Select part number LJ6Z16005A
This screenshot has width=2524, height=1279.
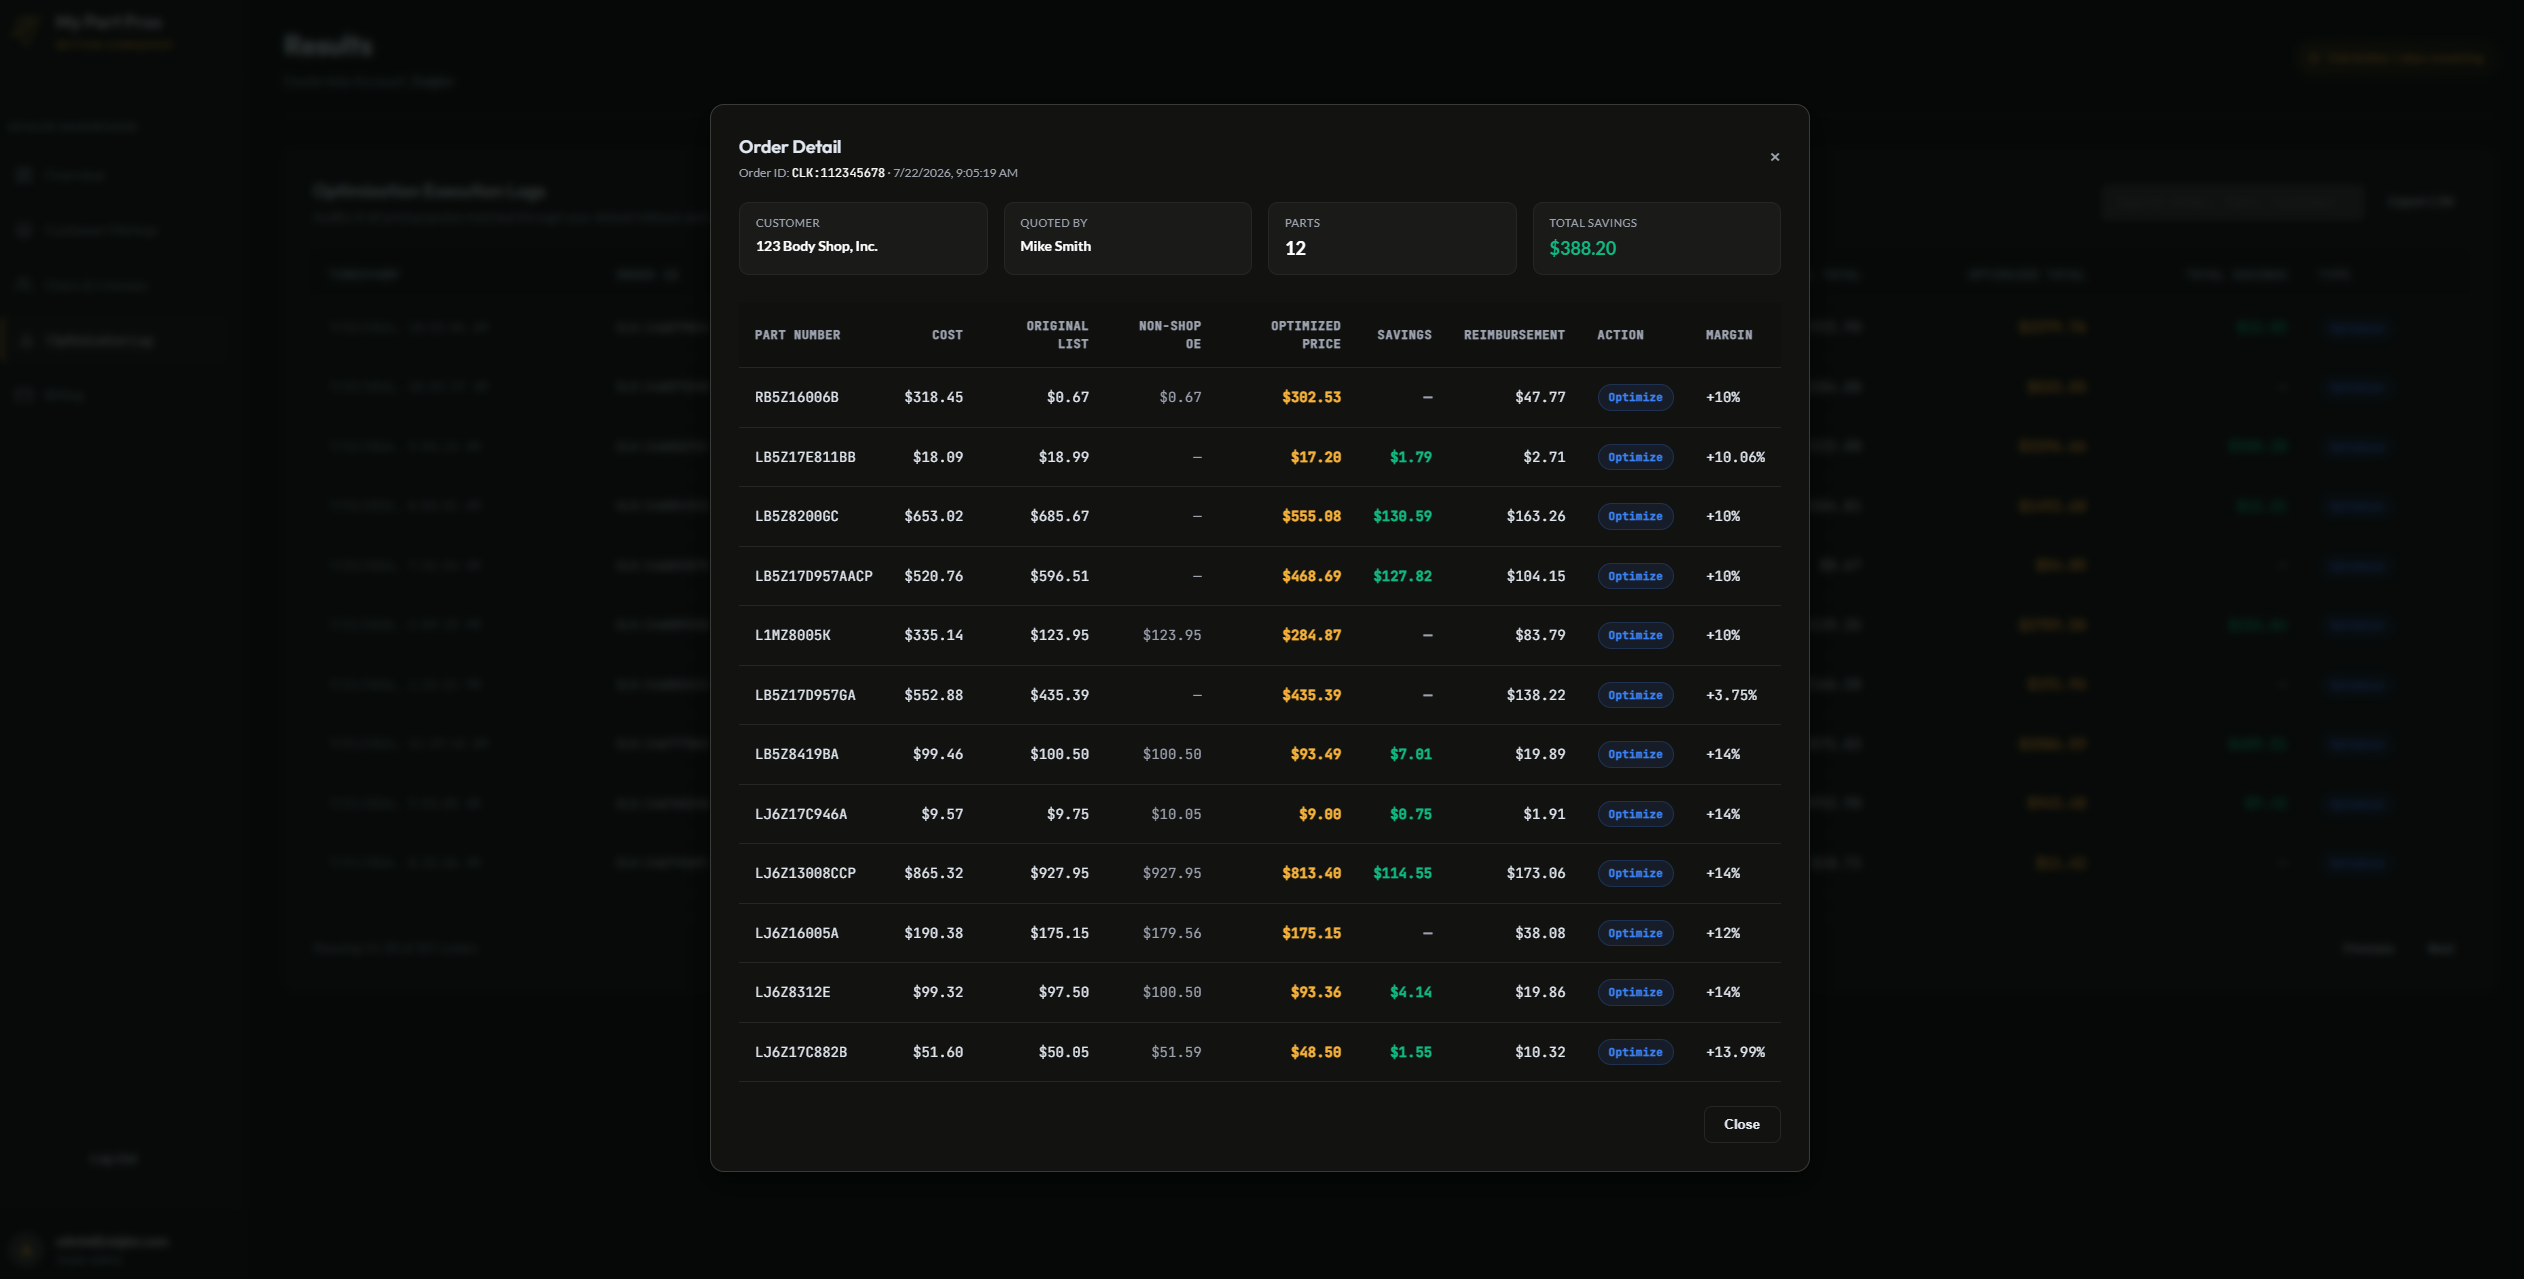(796, 933)
